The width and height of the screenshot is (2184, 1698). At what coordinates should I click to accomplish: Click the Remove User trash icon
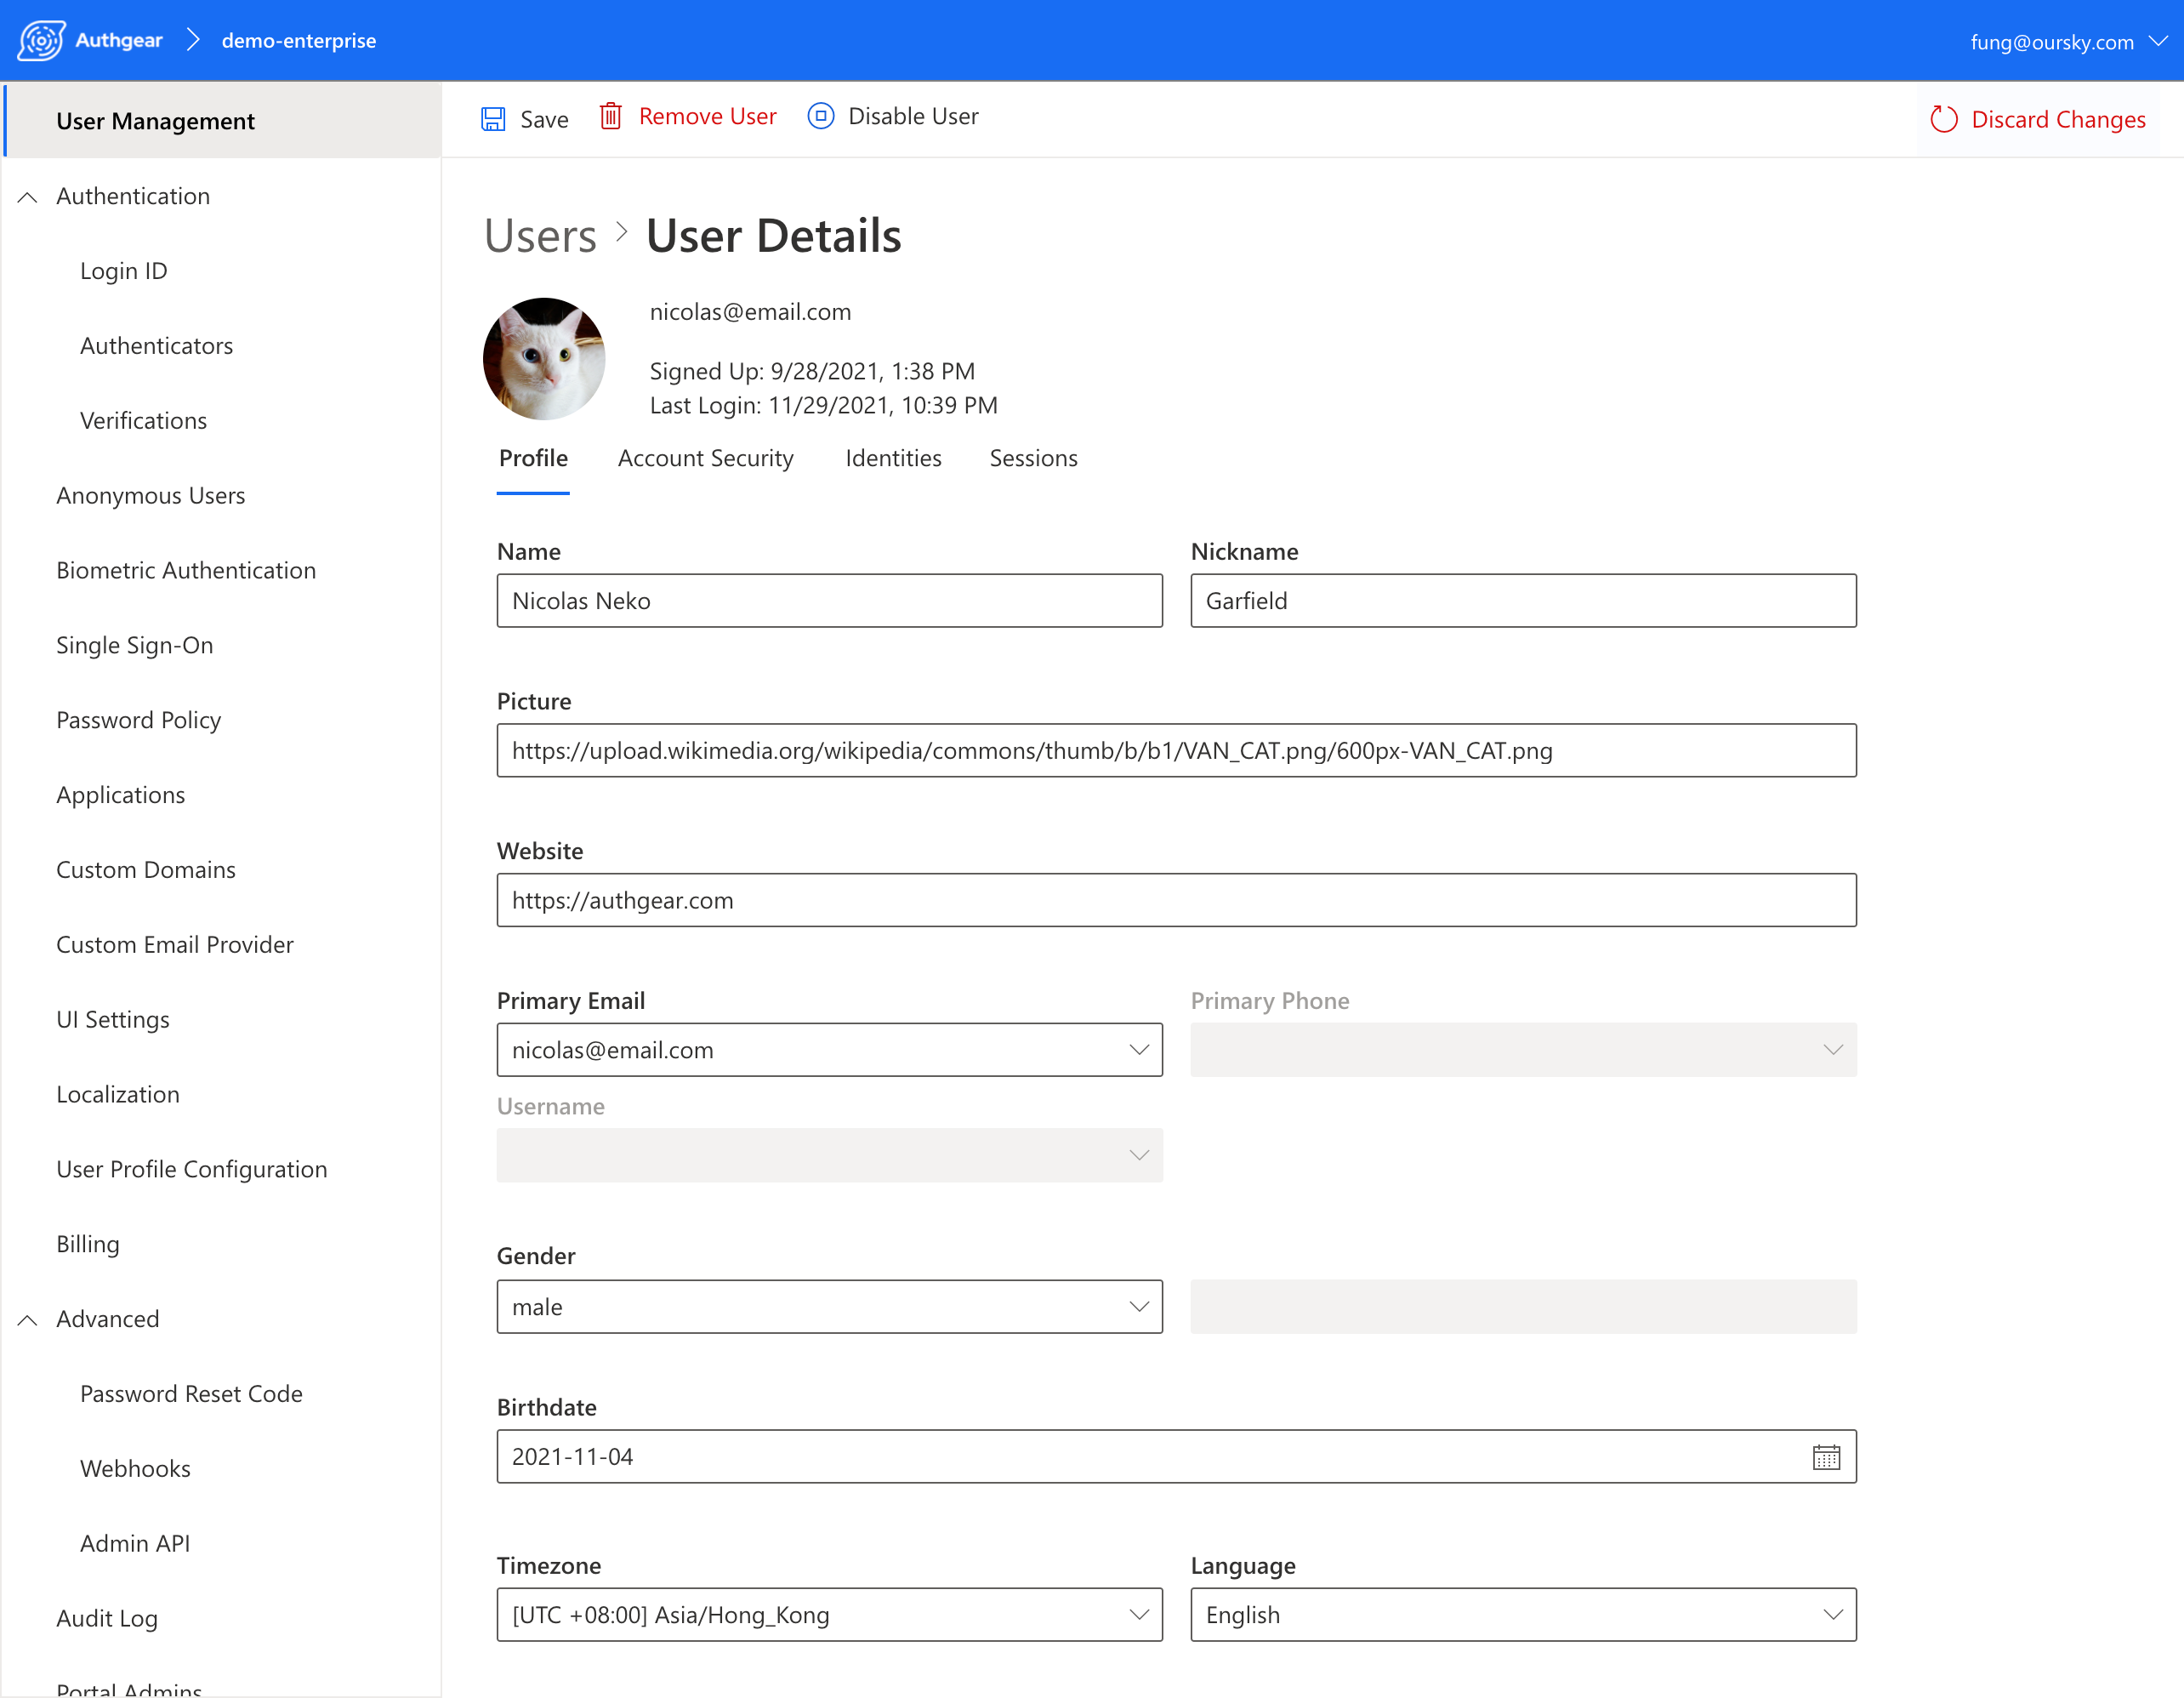[x=610, y=116]
